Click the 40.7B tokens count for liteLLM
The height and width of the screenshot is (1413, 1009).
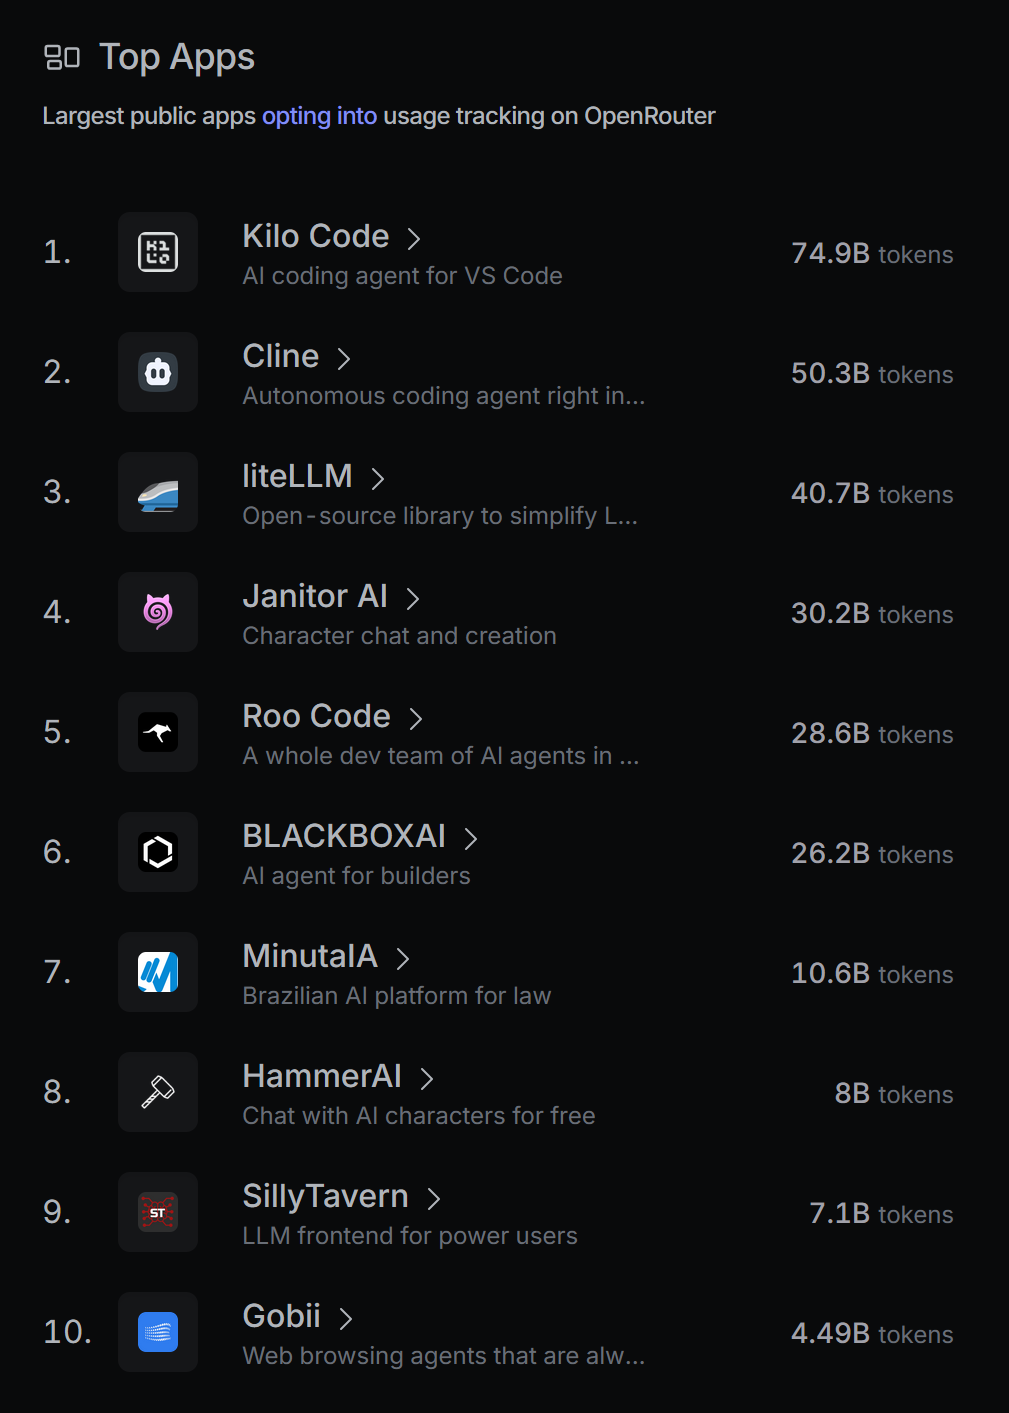(x=872, y=493)
